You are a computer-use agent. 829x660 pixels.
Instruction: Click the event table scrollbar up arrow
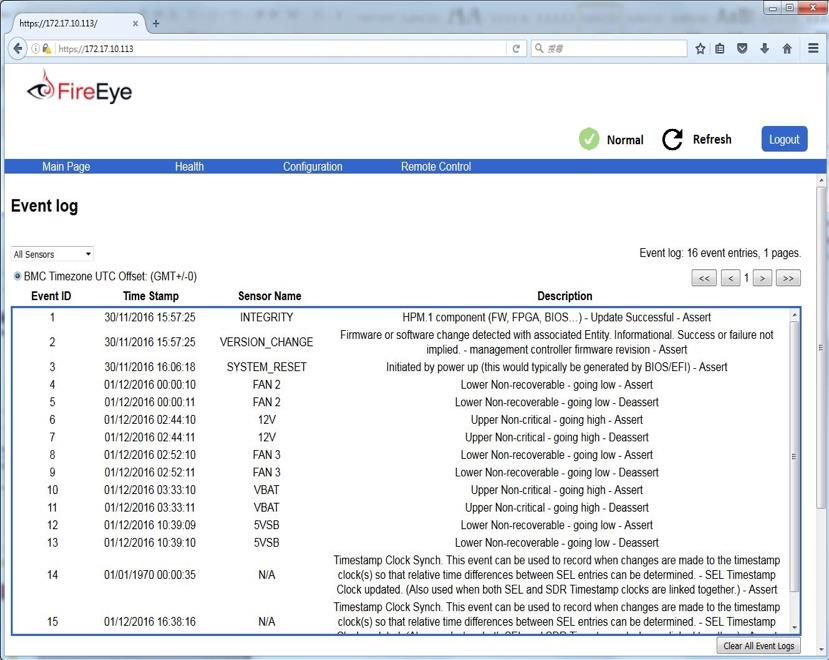tap(794, 315)
